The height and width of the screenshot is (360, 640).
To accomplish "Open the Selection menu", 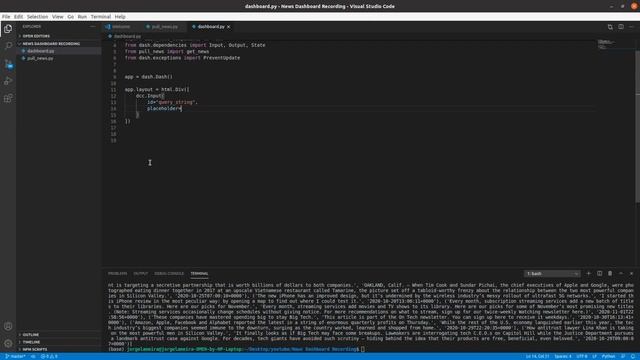I will tap(38, 17).
